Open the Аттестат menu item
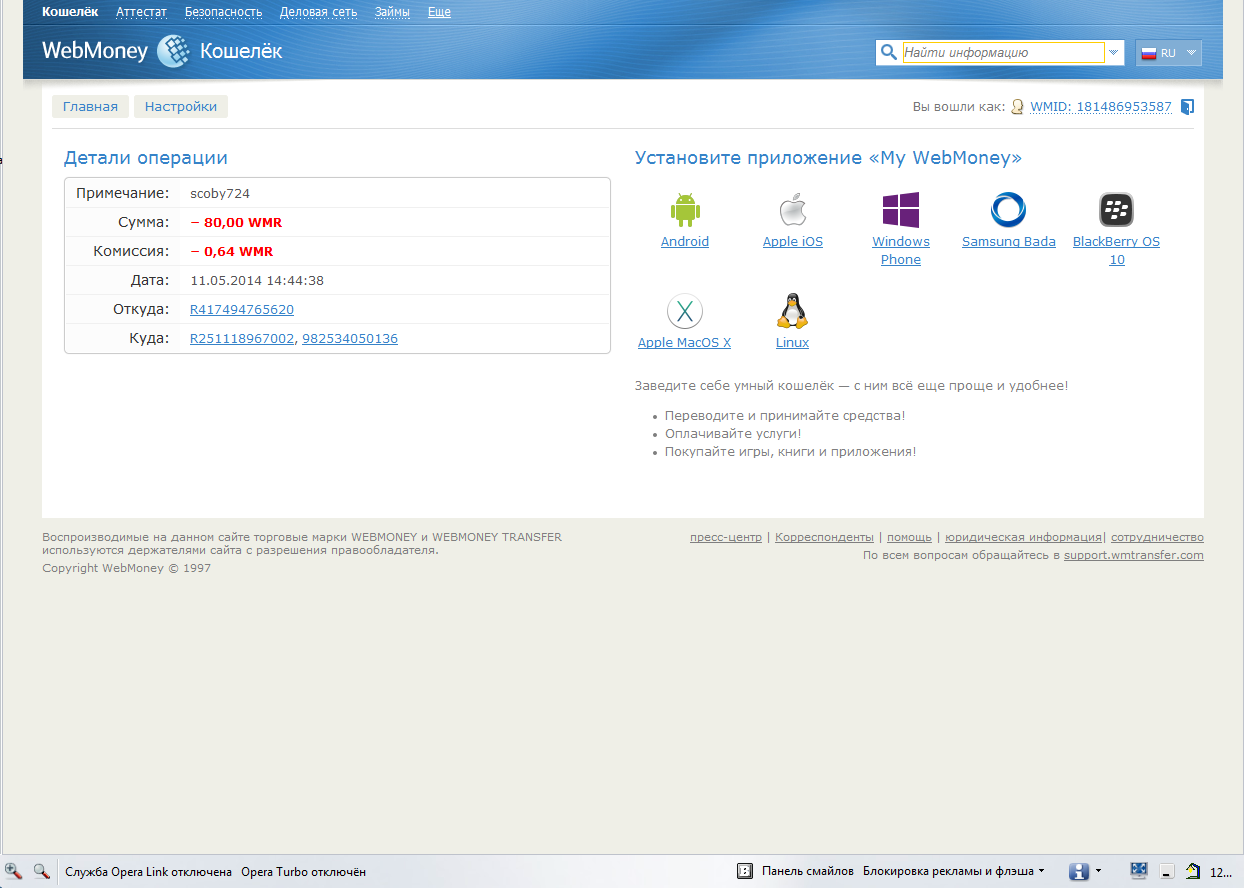 pos(142,12)
